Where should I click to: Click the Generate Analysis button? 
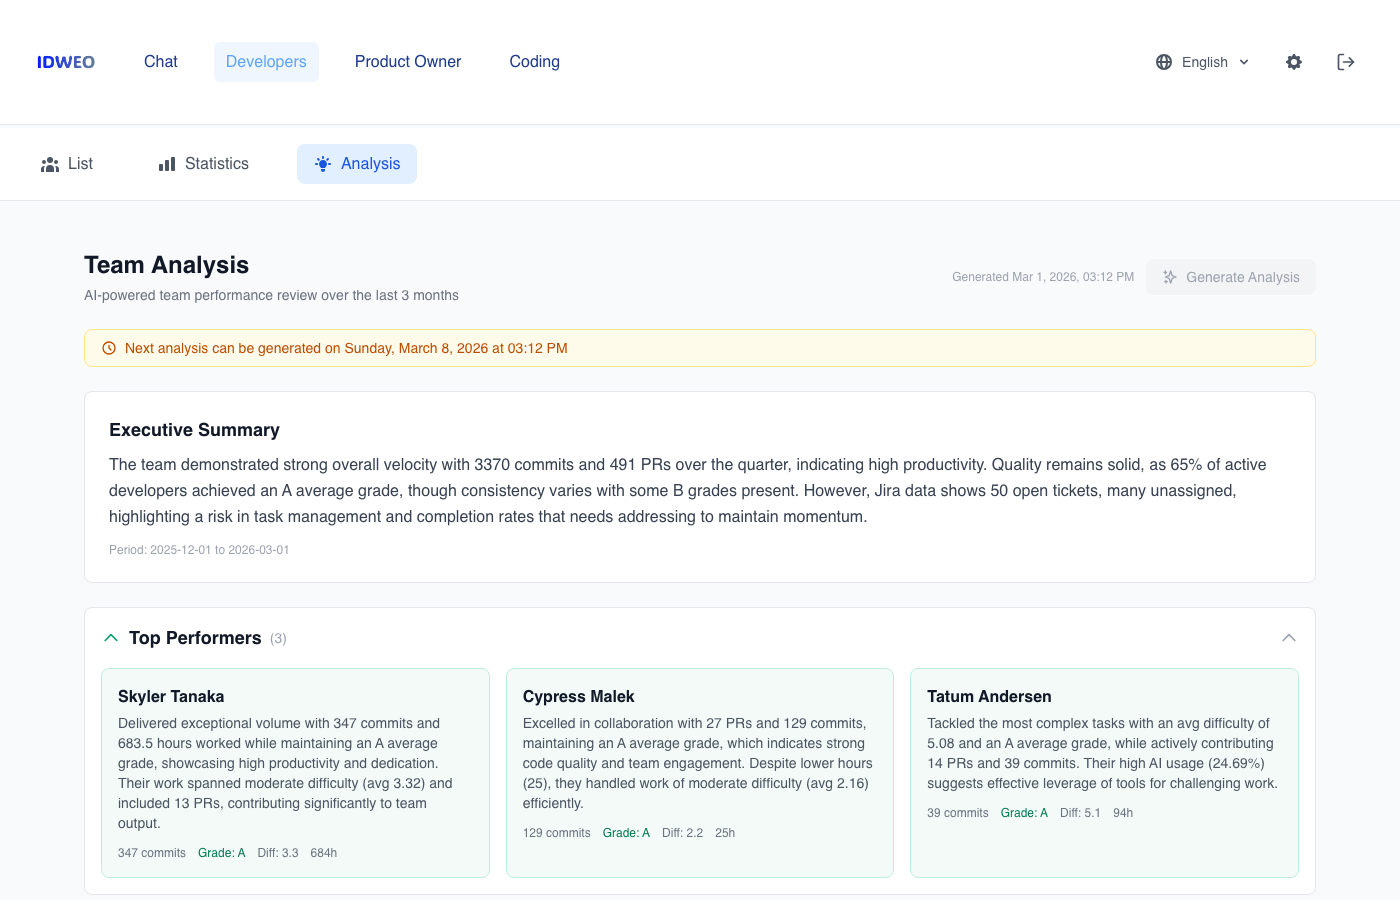(1231, 277)
